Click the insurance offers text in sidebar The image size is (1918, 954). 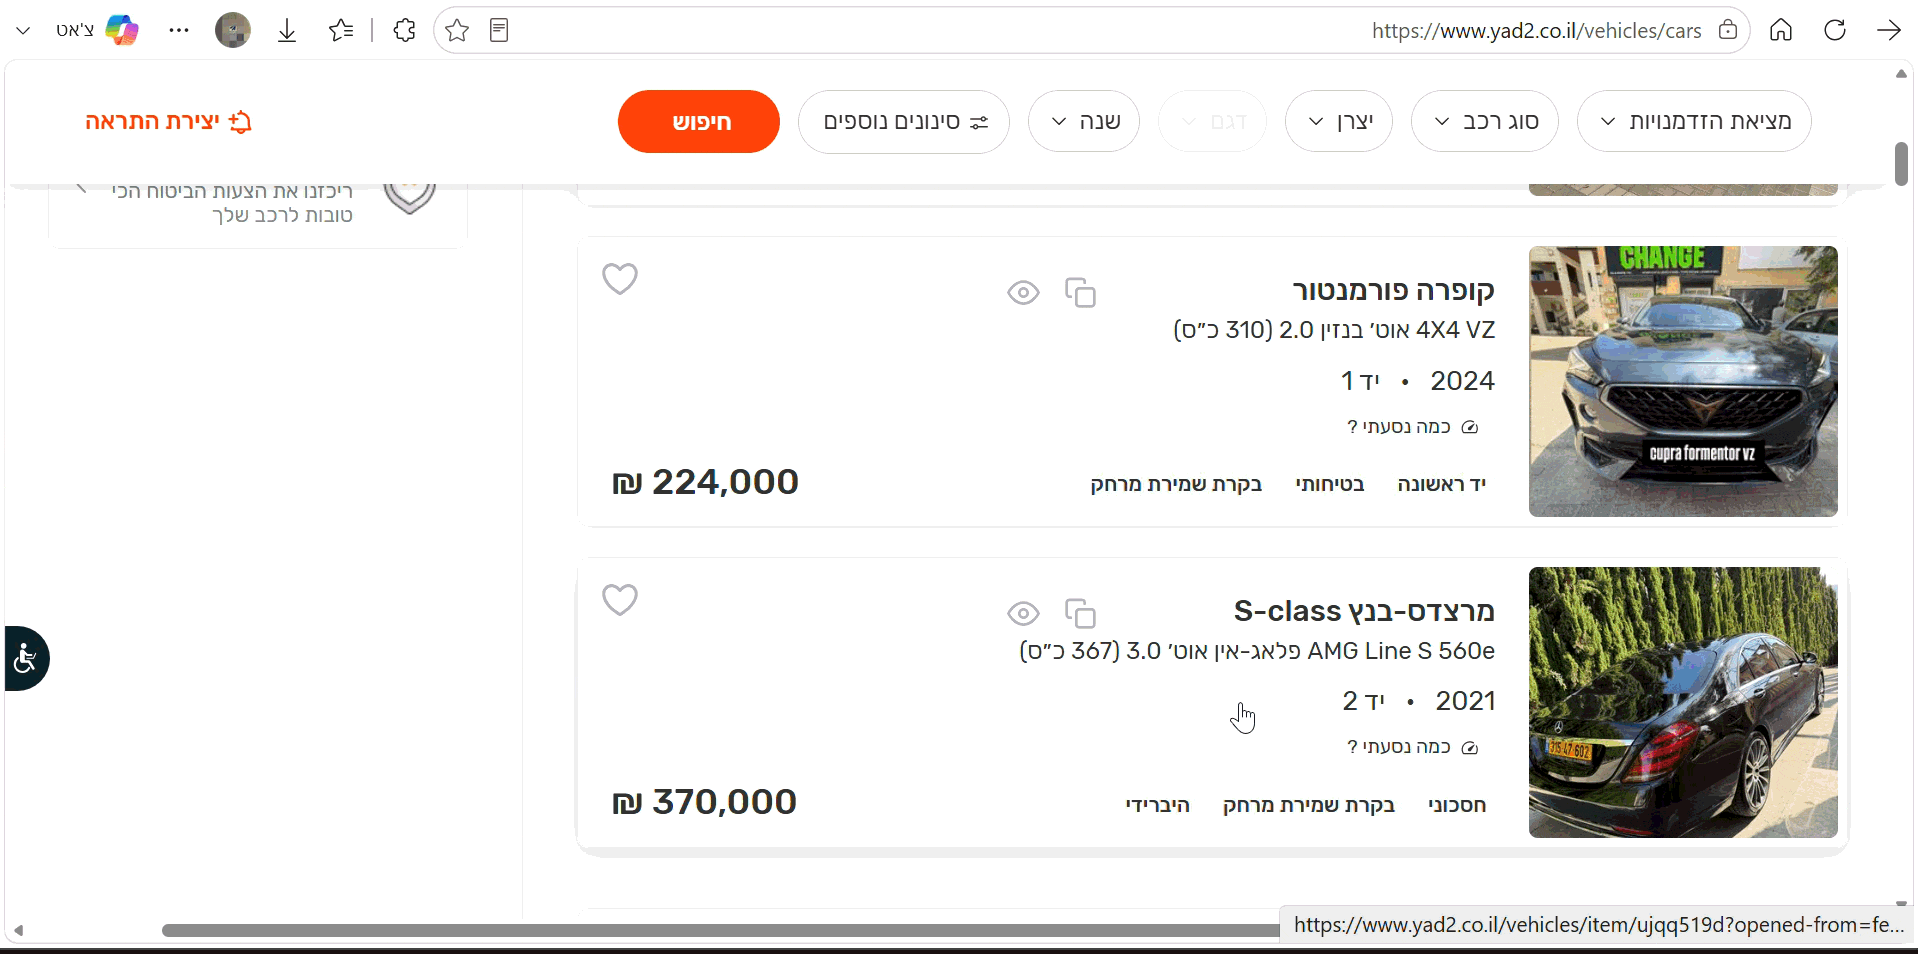click(x=232, y=202)
